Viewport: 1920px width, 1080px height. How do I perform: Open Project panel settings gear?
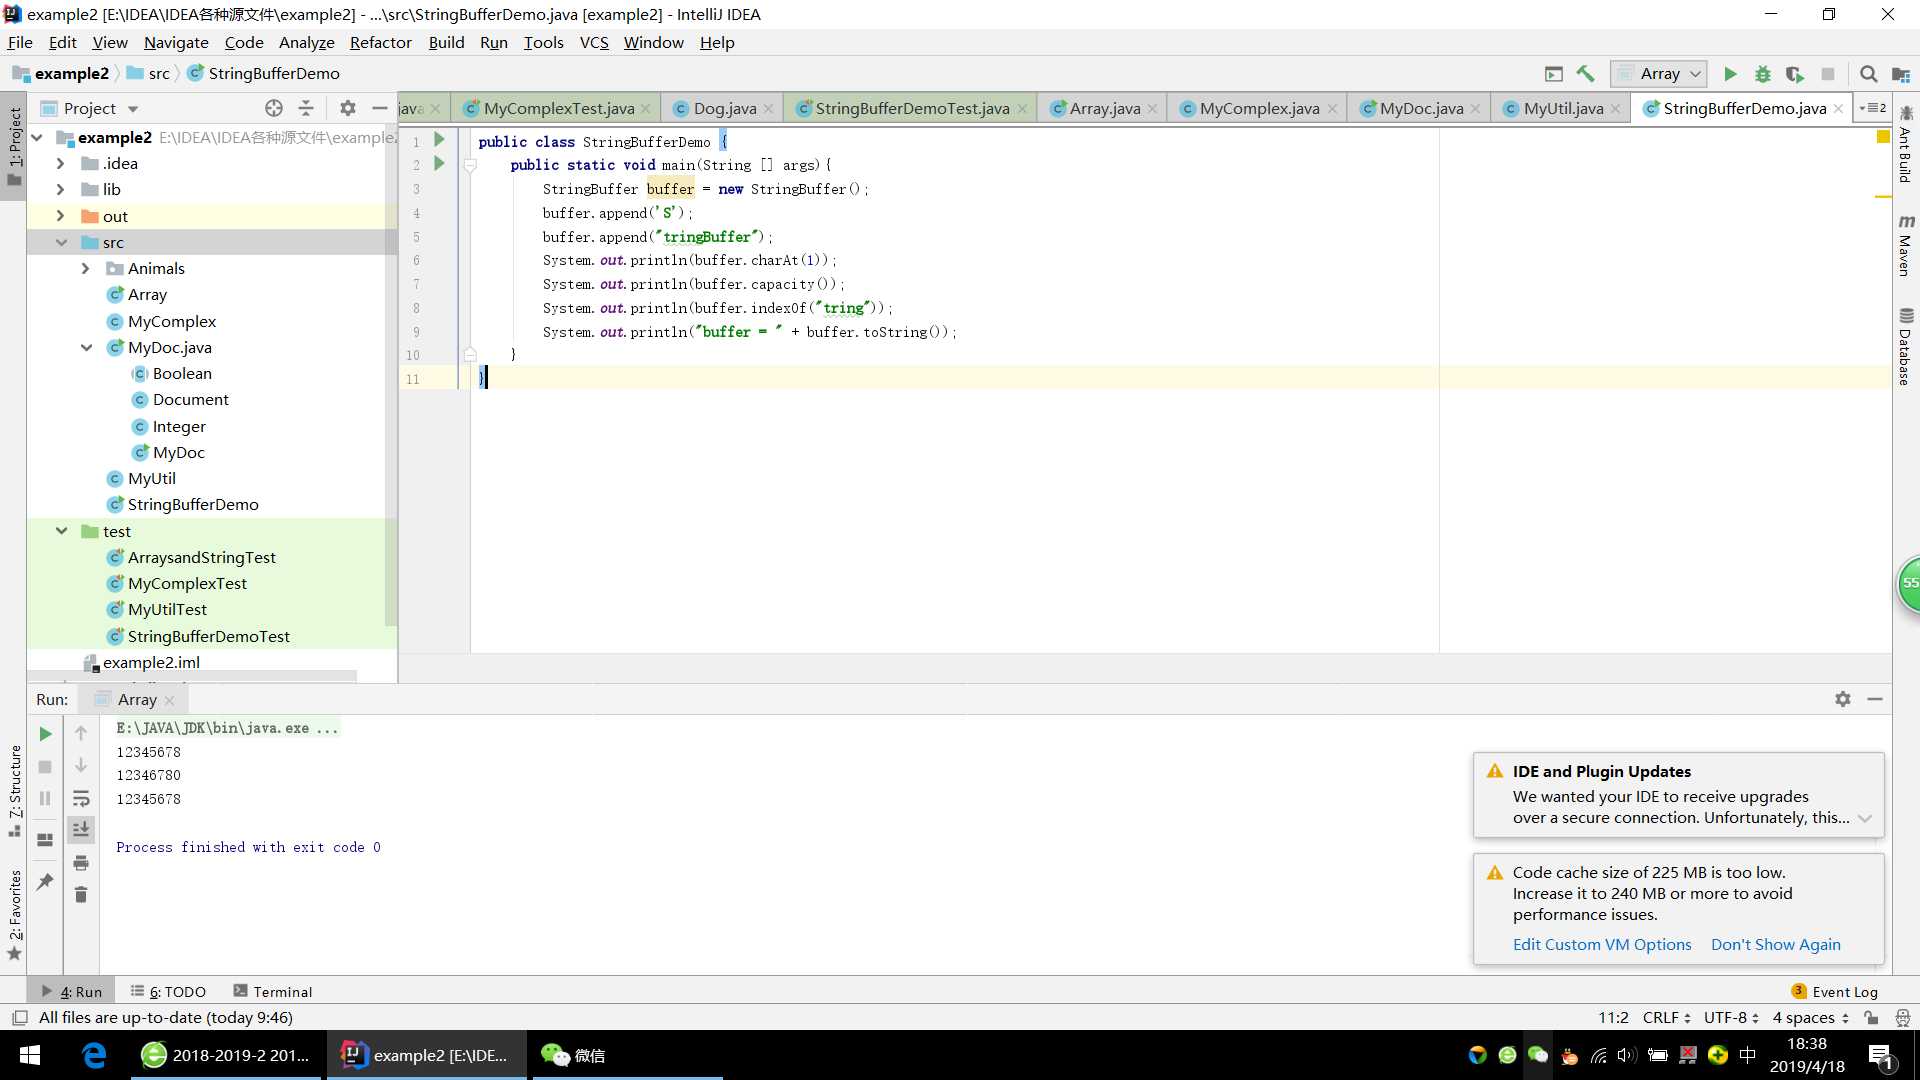tap(347, 108)
